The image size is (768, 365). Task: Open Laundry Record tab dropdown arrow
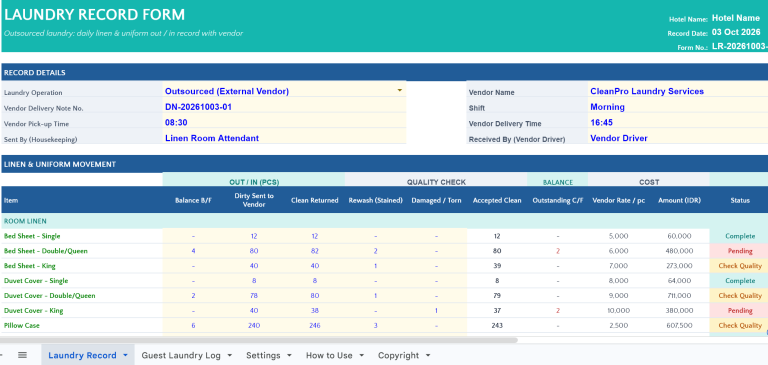point(125,355)
